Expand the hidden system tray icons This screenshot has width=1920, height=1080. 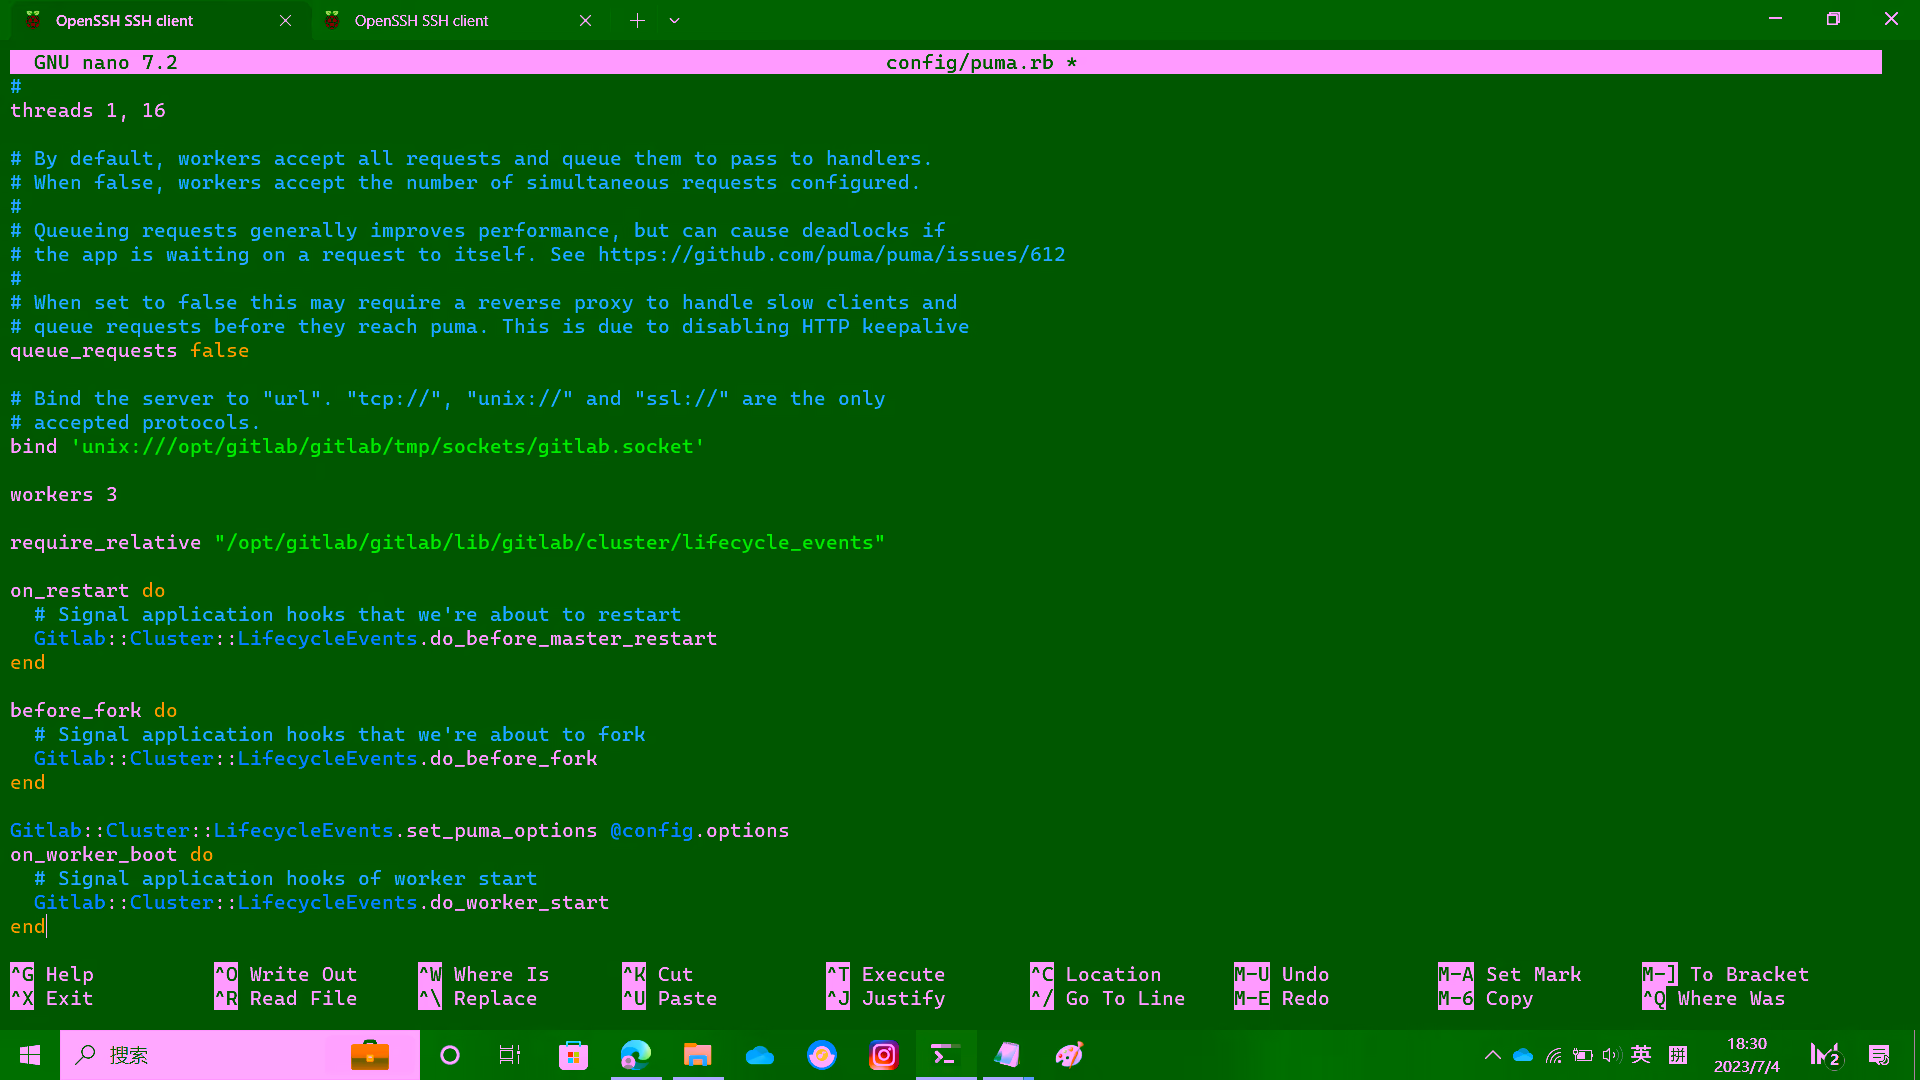1493,1055
